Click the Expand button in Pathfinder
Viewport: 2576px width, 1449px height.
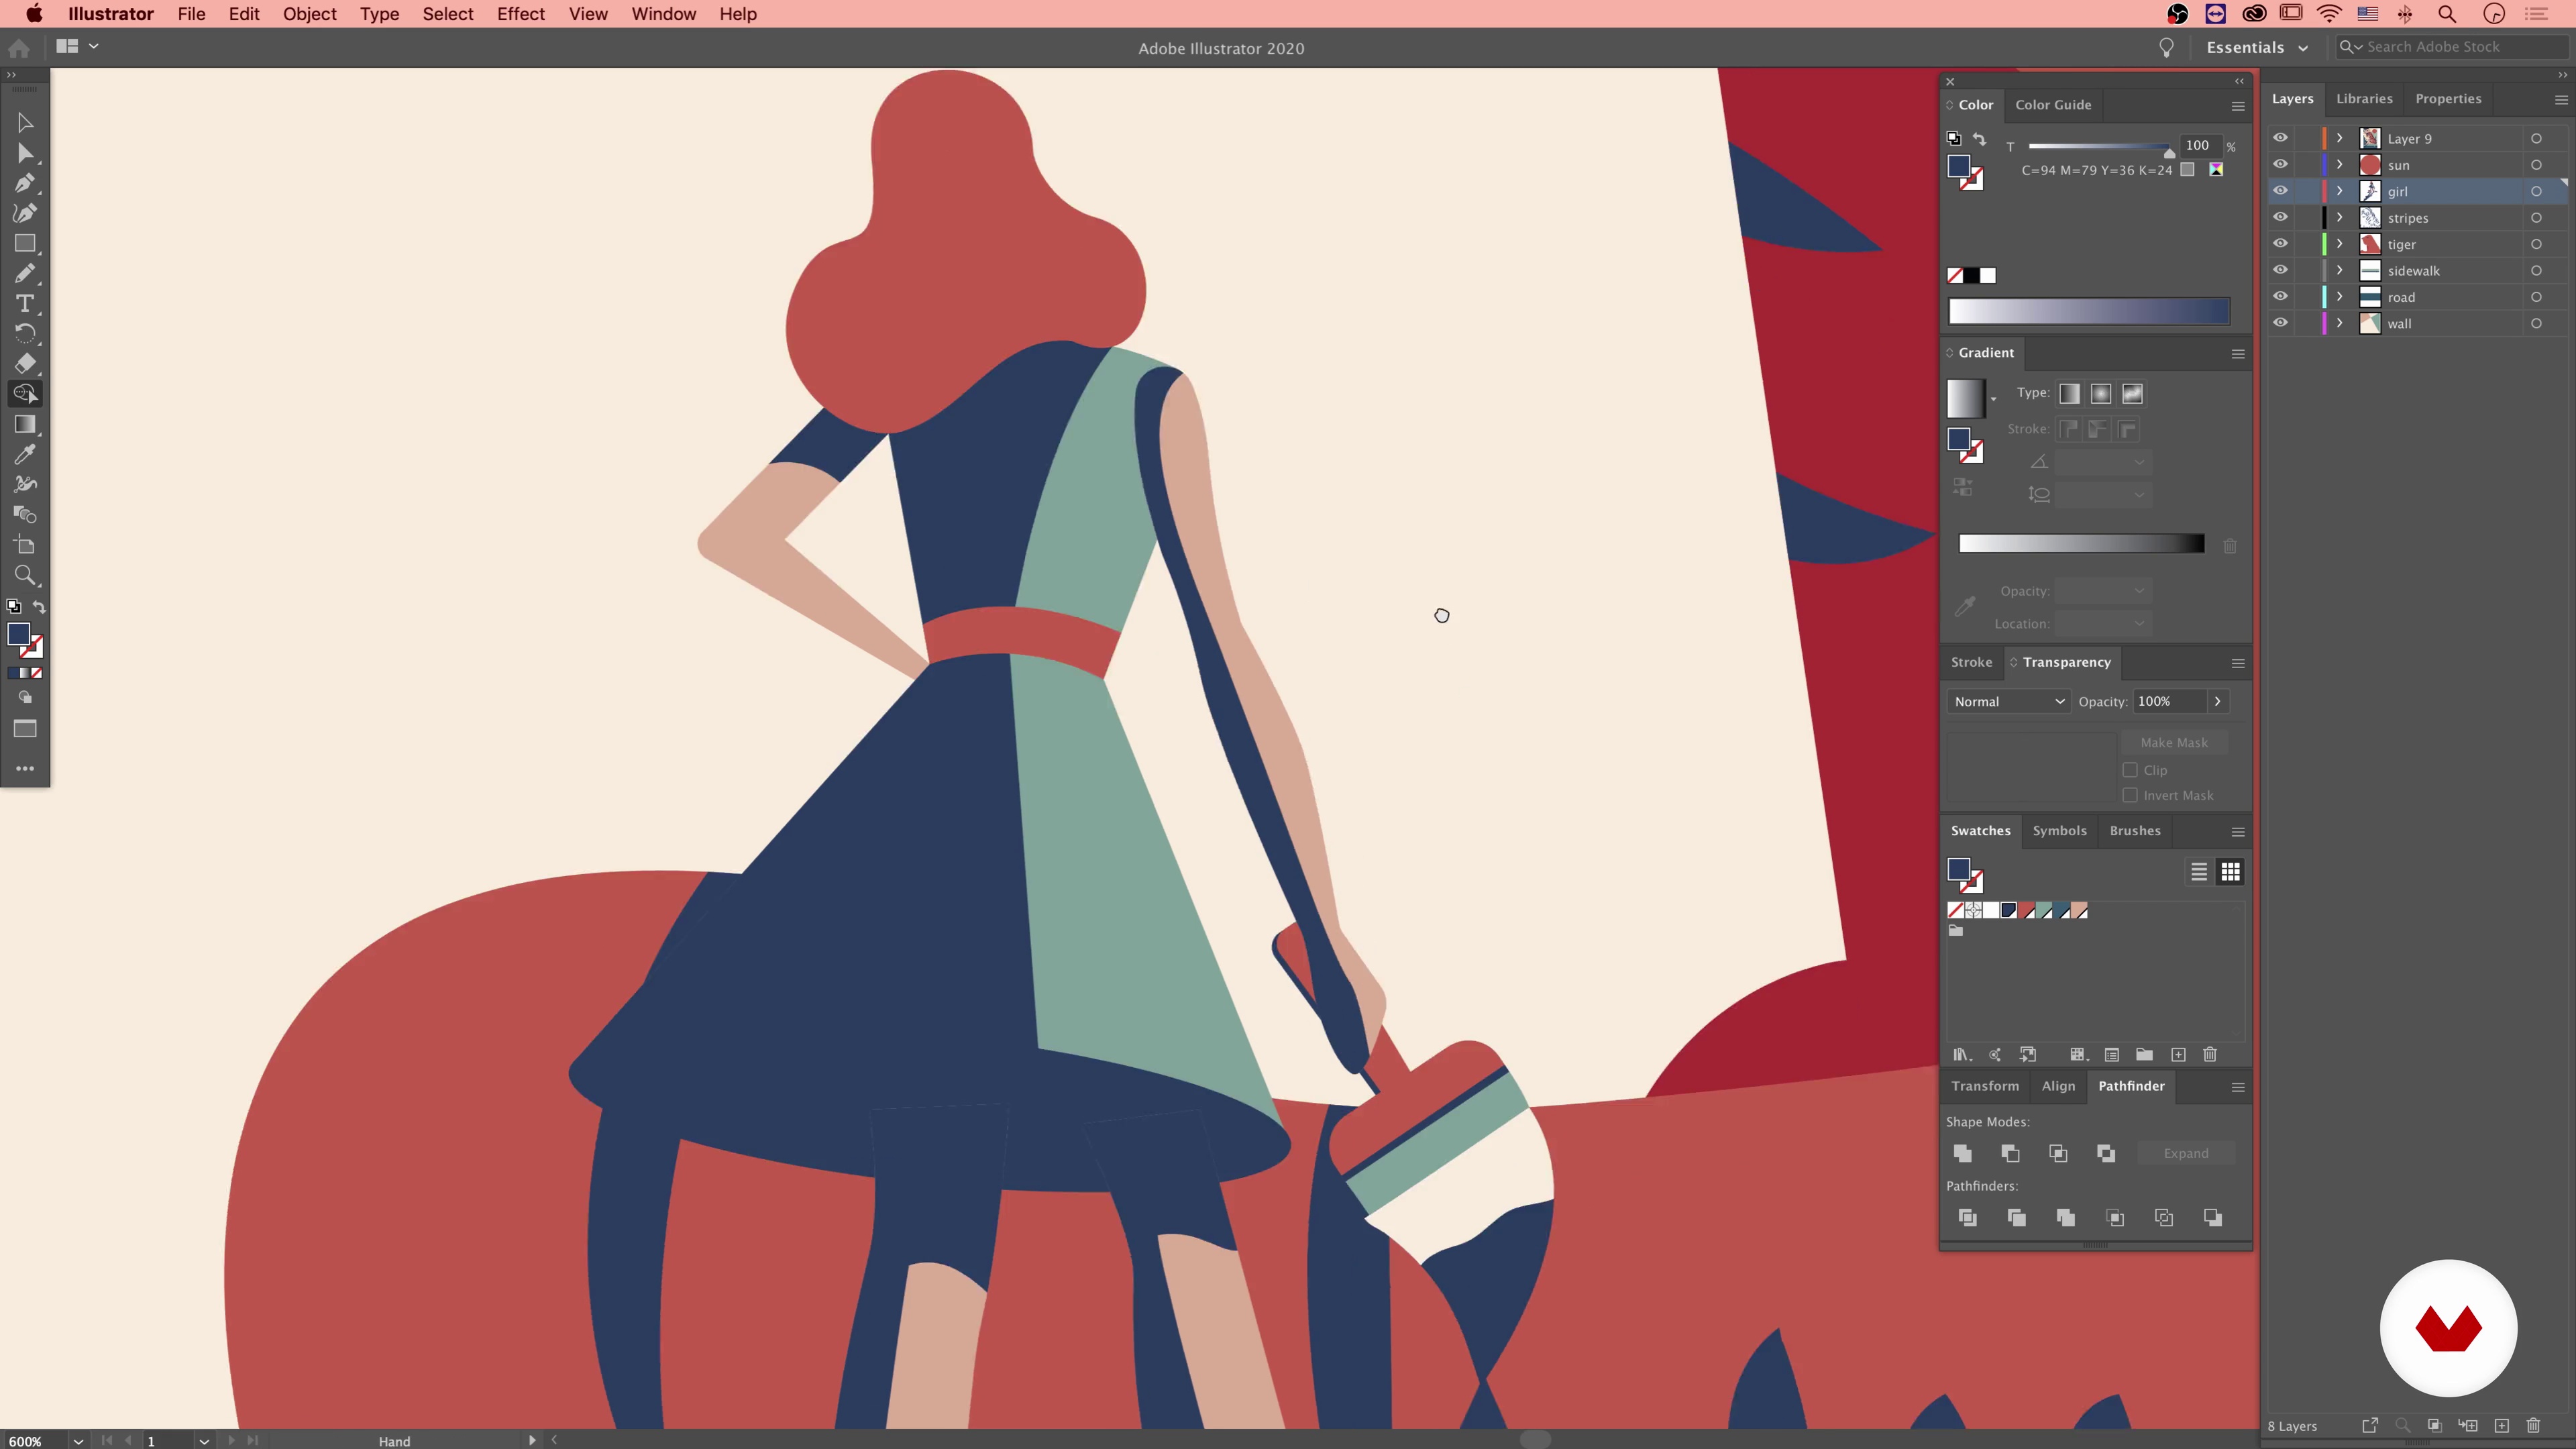point(2186,1153)
